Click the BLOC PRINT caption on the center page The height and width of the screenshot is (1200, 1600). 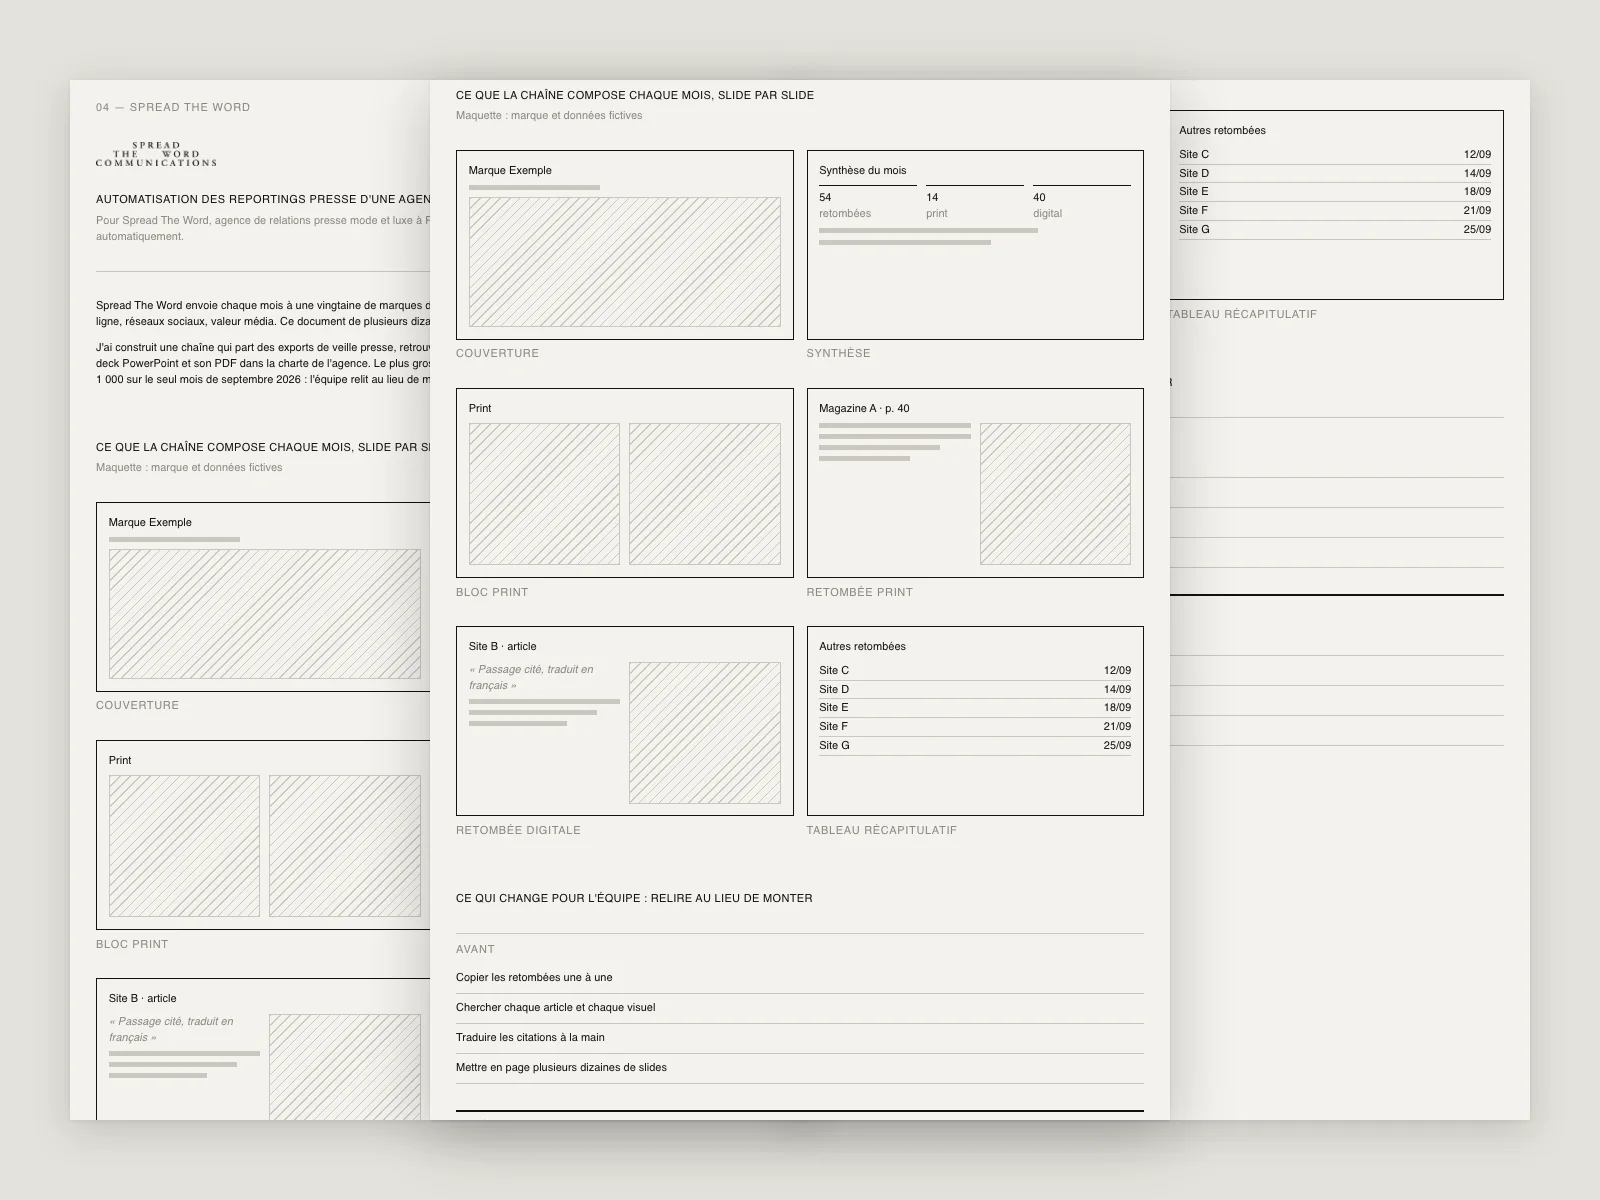tap(492, 592)
